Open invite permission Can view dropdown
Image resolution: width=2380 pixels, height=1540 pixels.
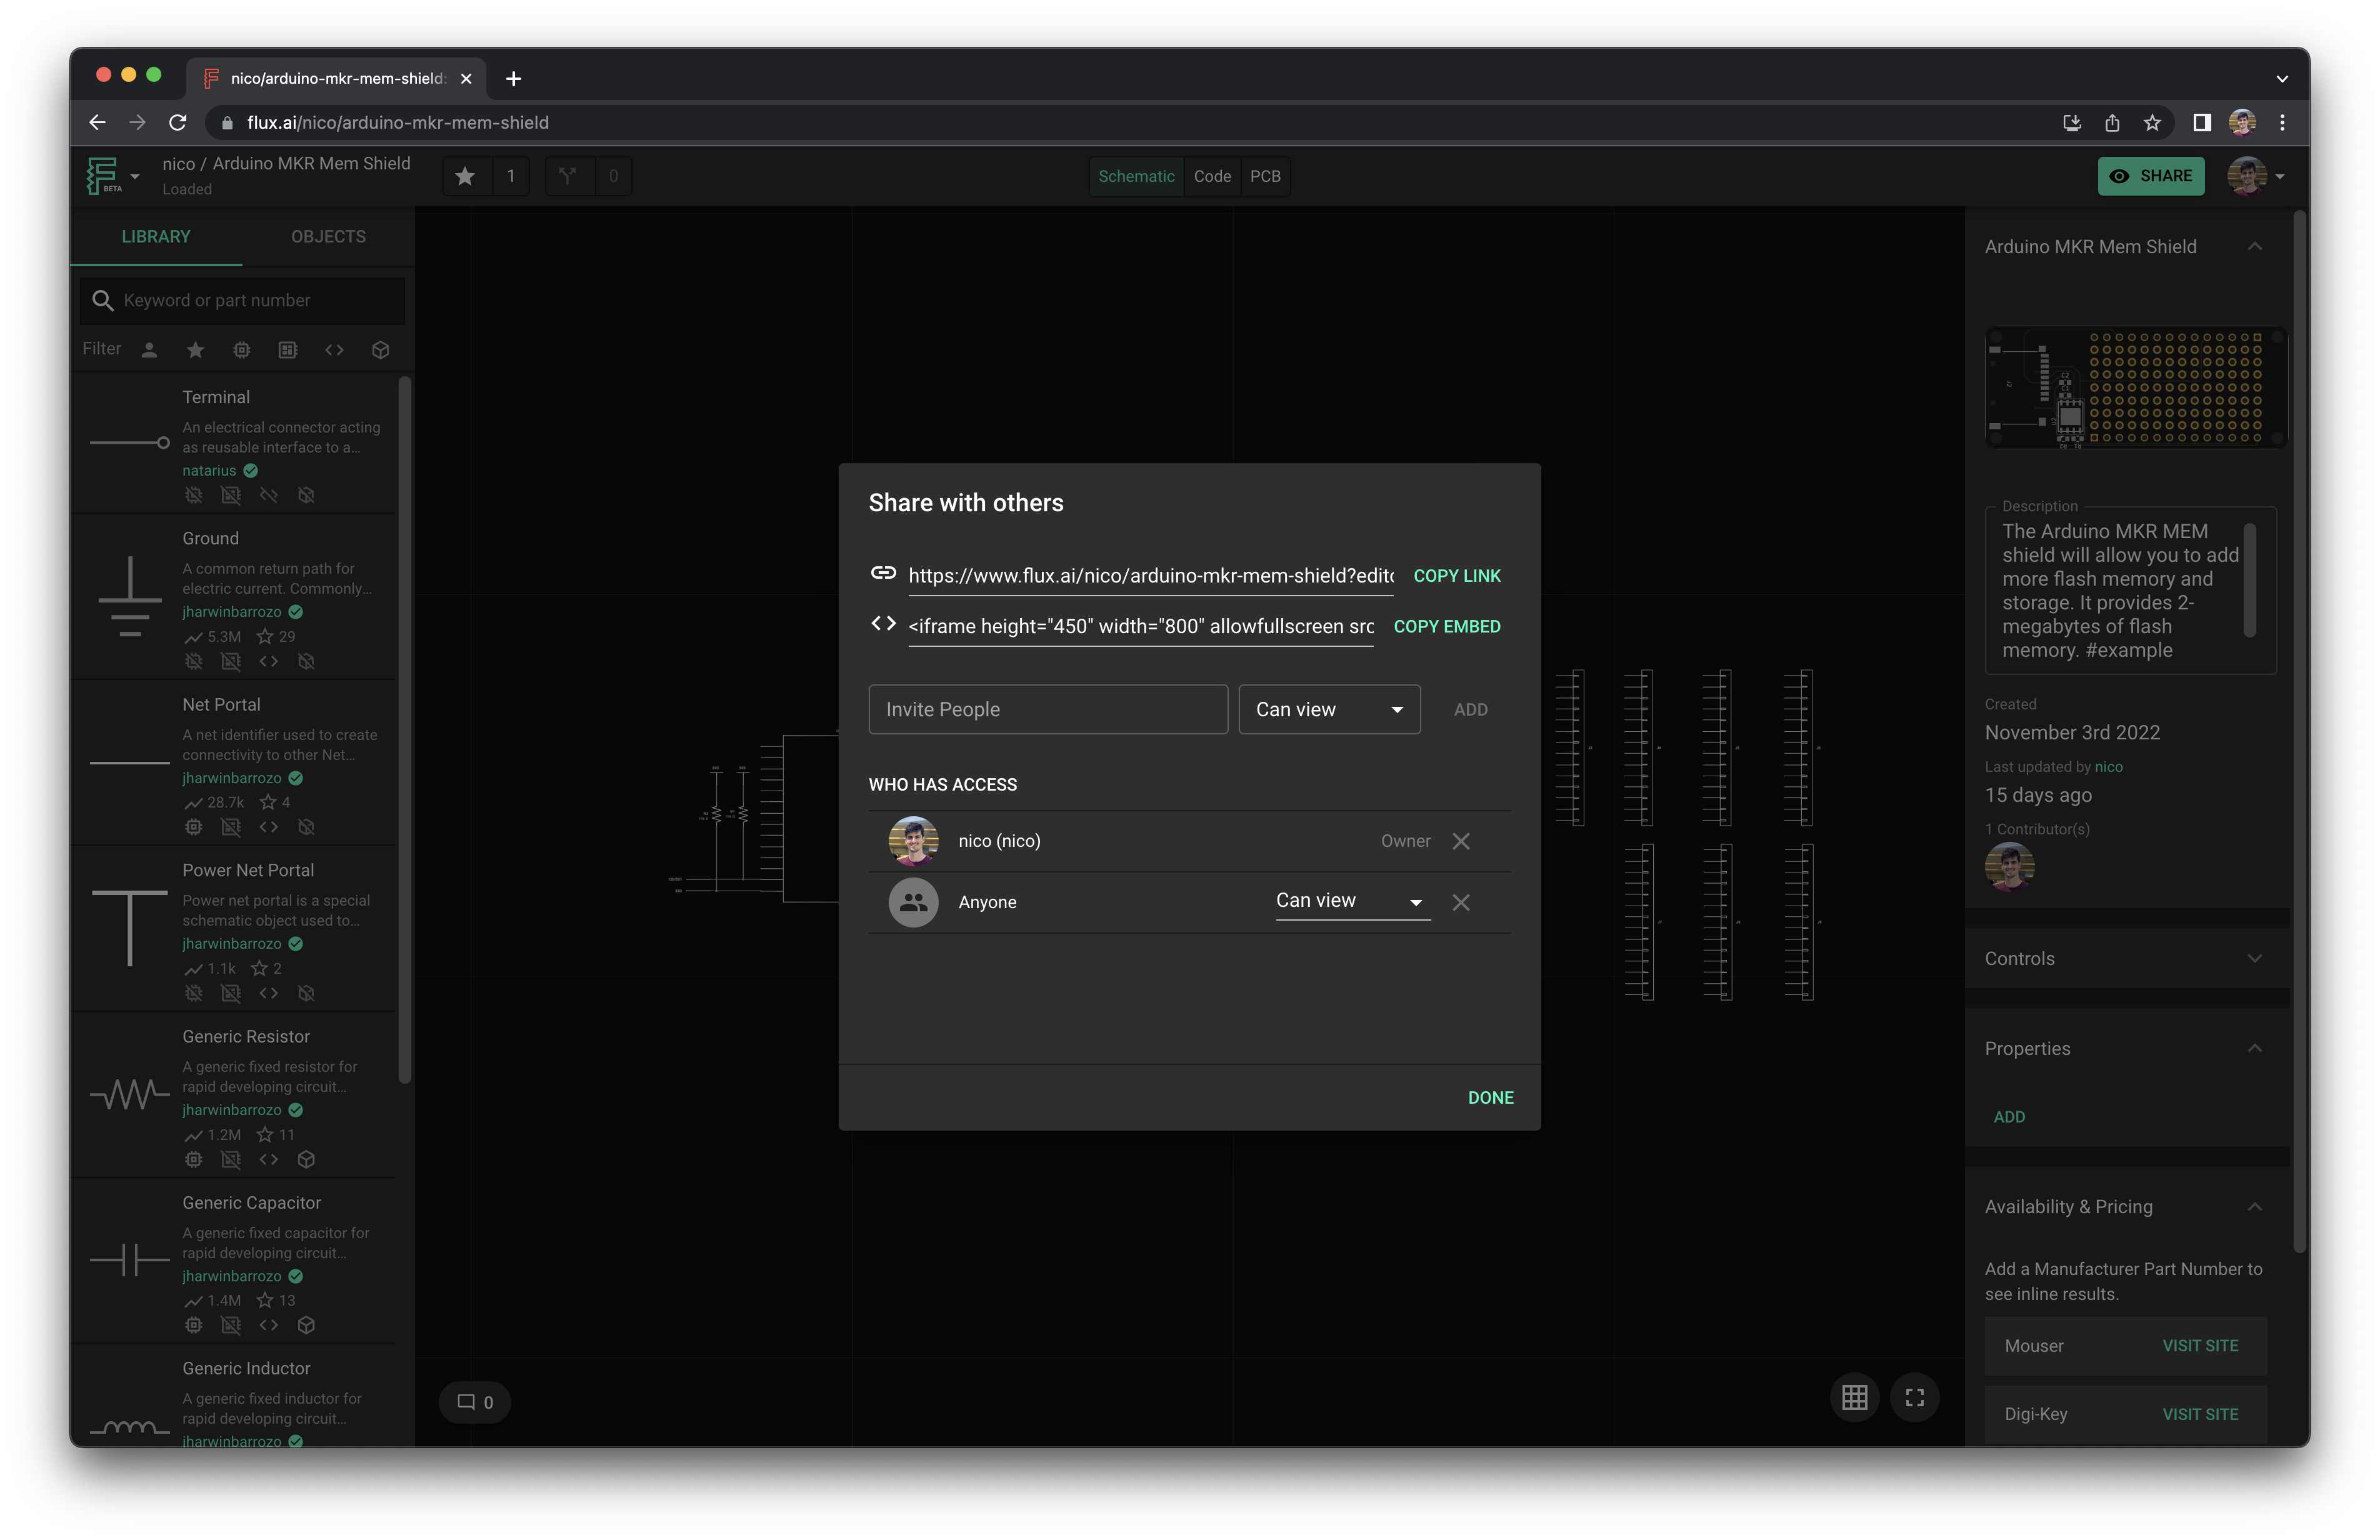pos(1329,709)
